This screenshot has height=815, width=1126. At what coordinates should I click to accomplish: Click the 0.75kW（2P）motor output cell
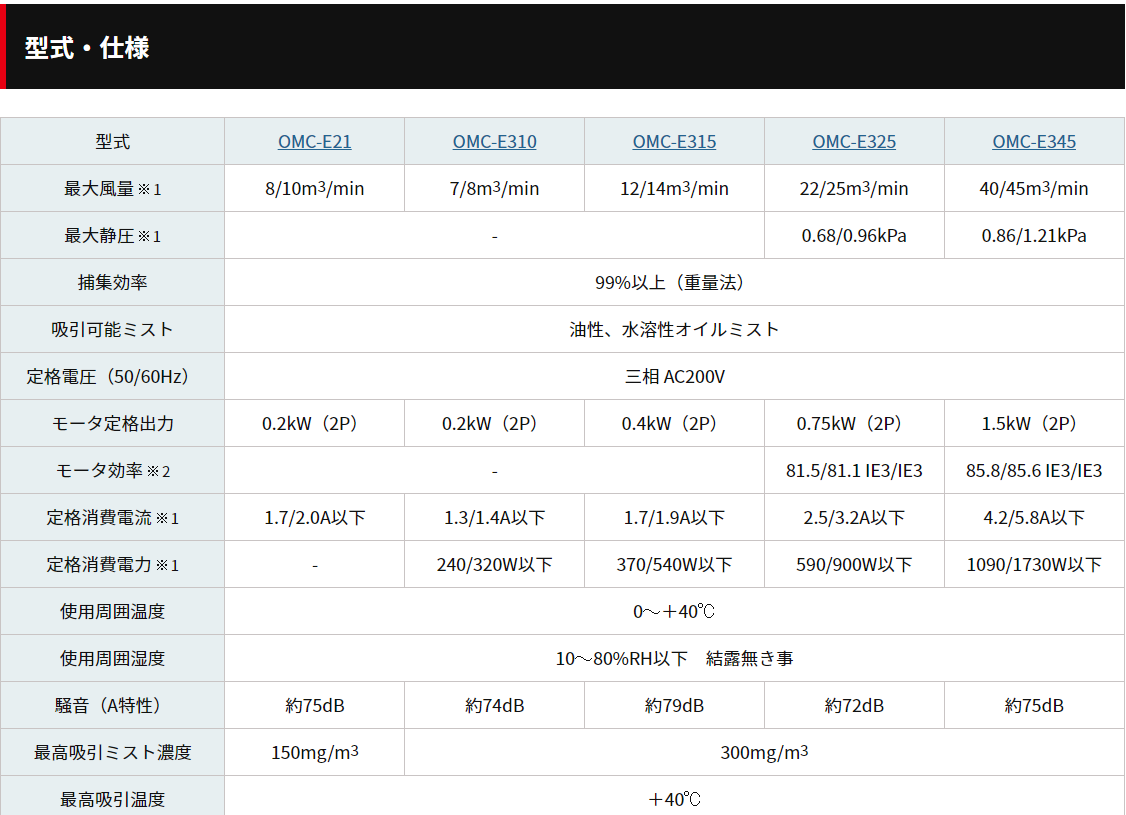[855, 424]
